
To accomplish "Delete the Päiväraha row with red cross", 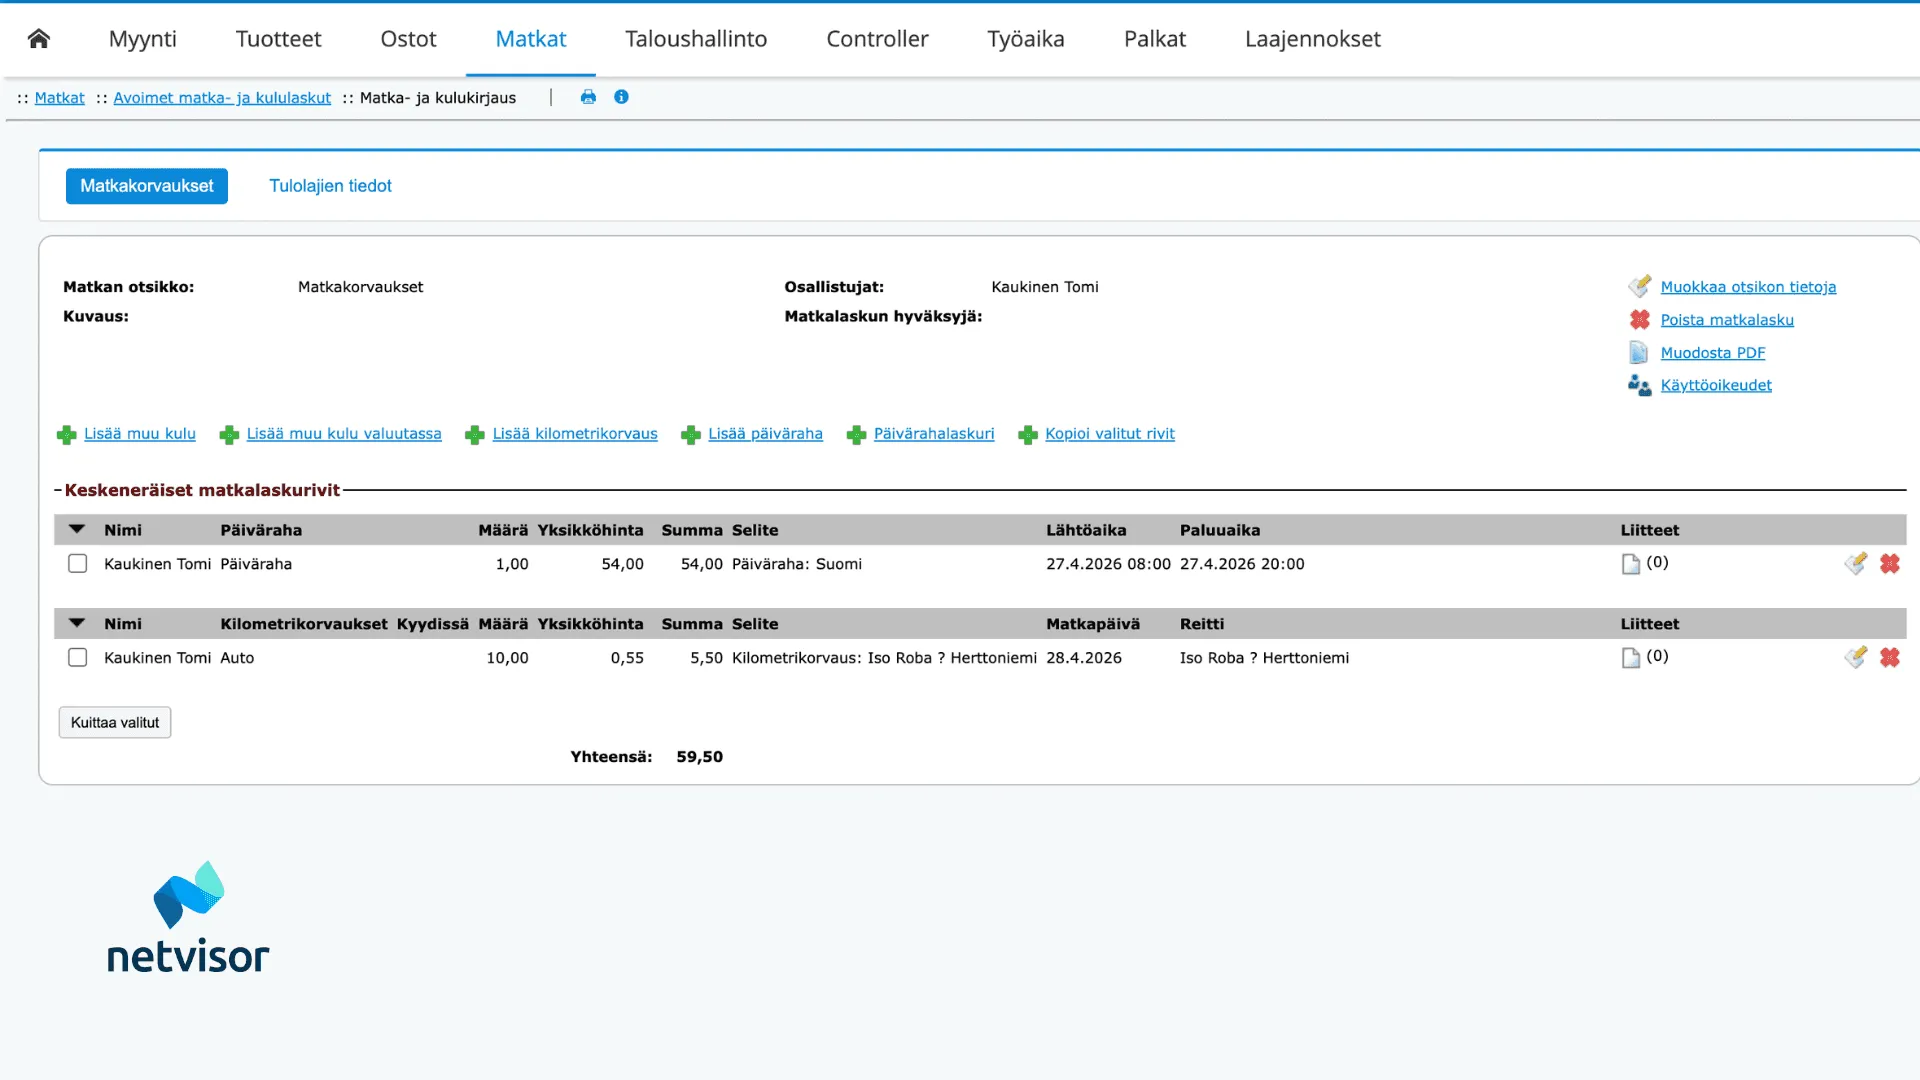I will click(x=1890, y=564).
